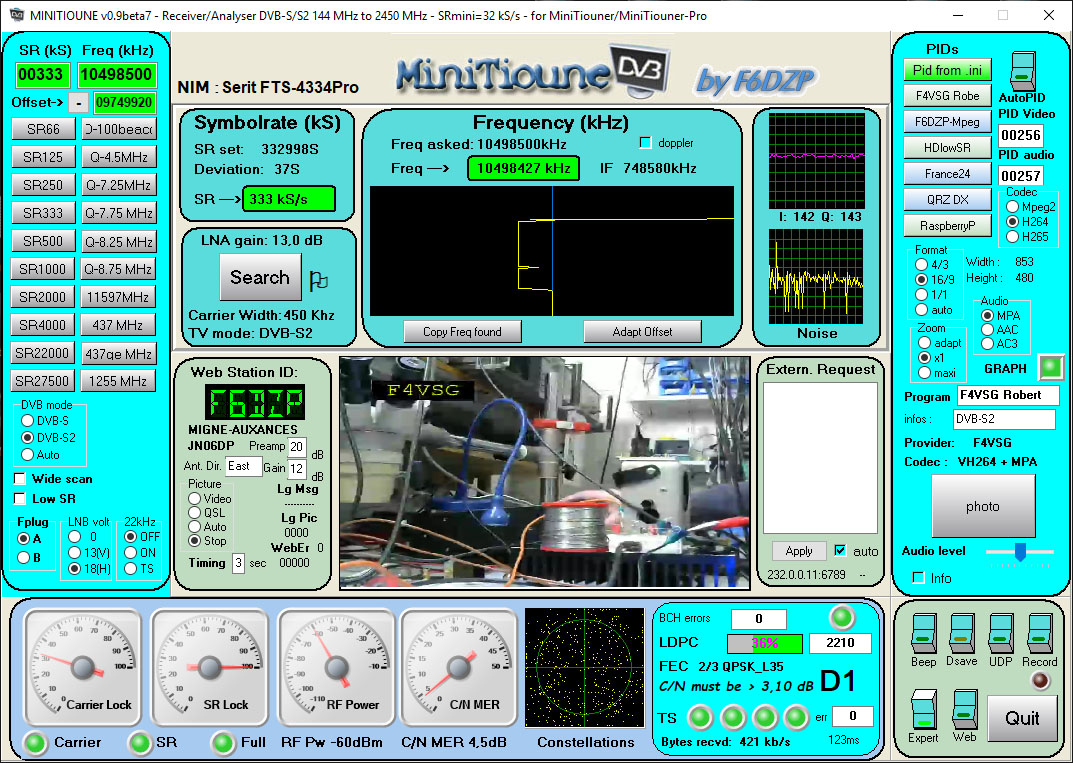Enable the Wide scan checkbox
The height and width of the screenshot is (763, 1073).
[x=20, y=478]
